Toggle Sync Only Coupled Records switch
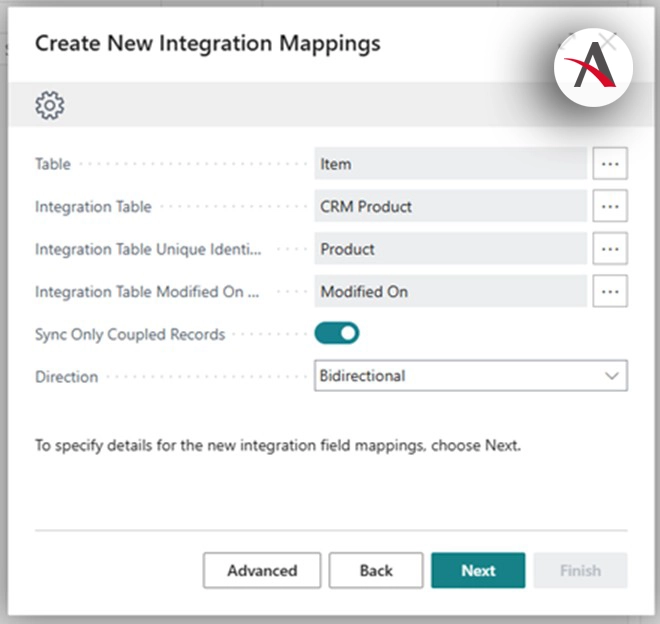This screenshot has width=660, height=624. [337, 334]
